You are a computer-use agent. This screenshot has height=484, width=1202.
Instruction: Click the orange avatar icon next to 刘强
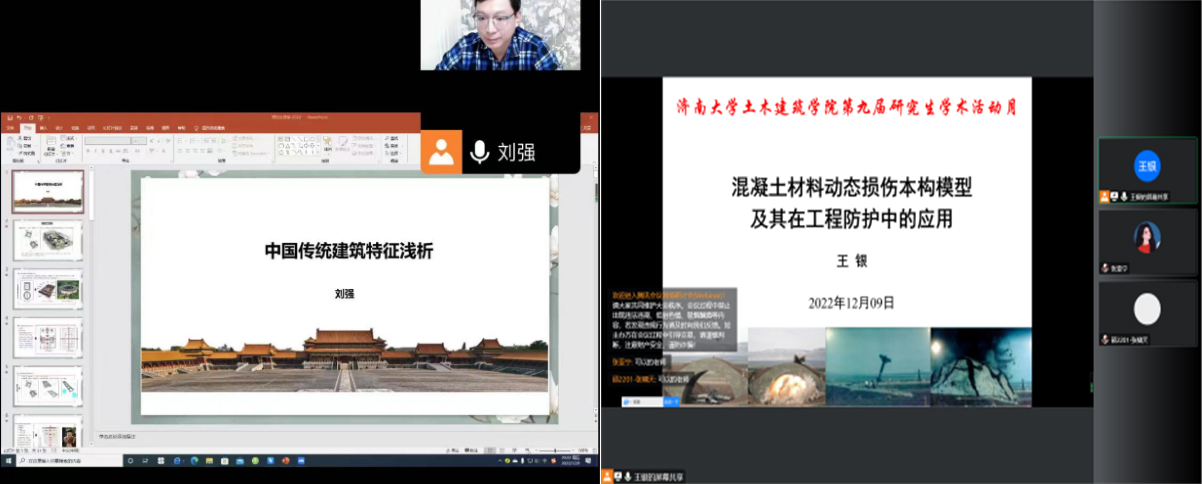click(x=441, y=152)
